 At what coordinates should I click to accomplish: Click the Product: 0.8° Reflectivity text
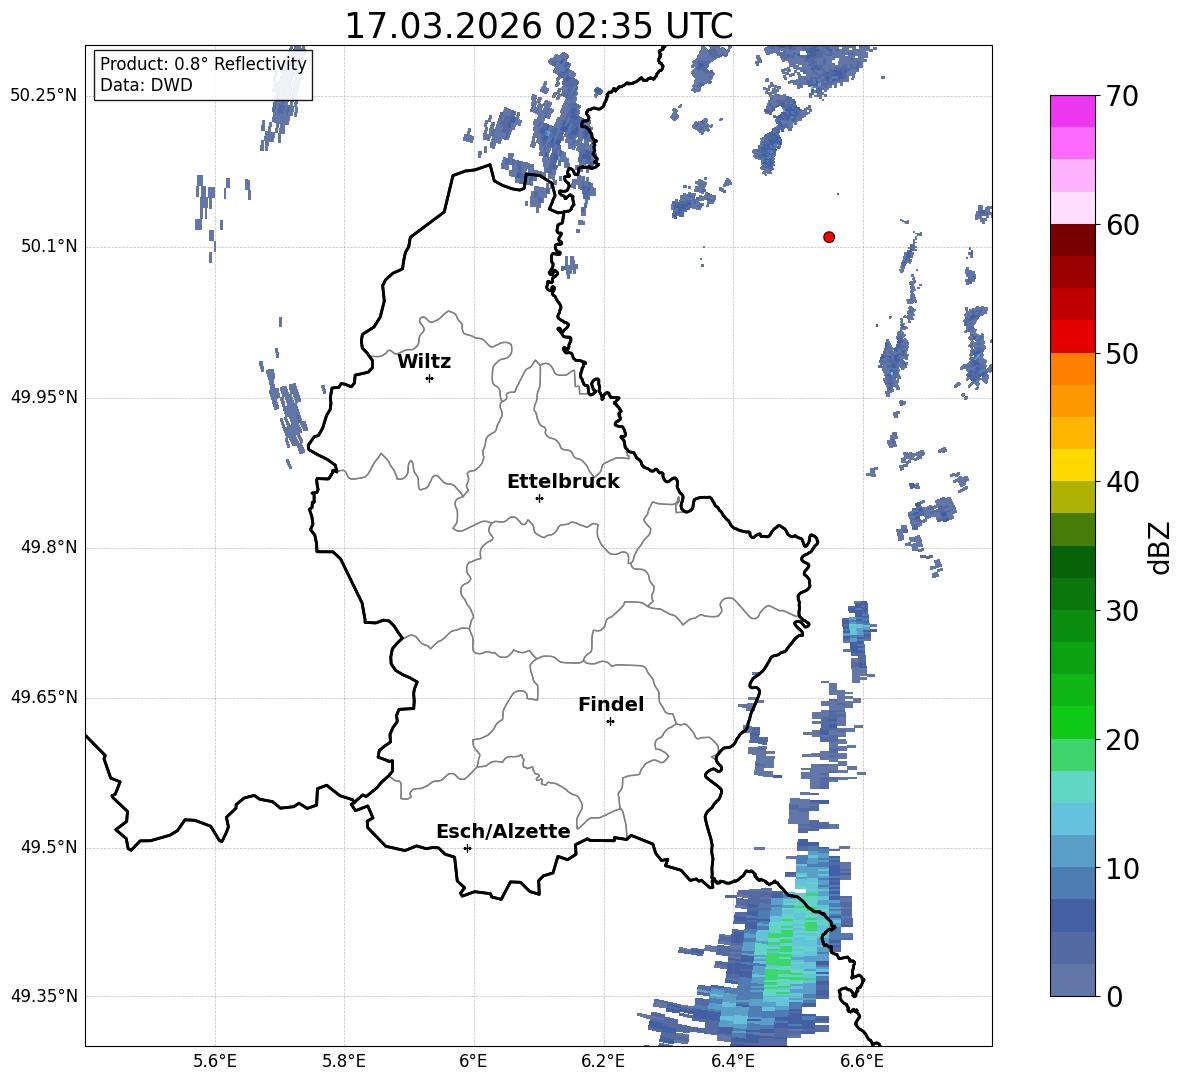tap(203, 63)
